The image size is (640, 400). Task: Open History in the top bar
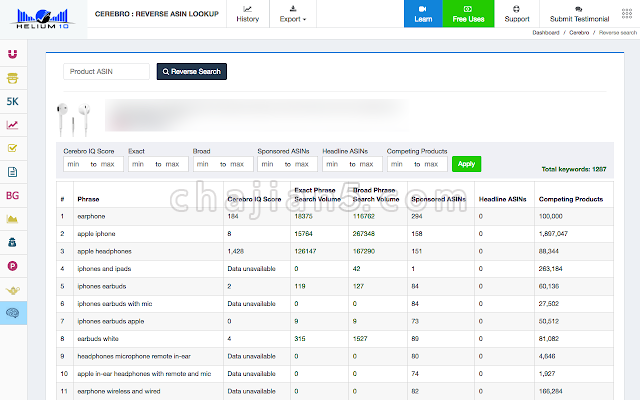248,14
